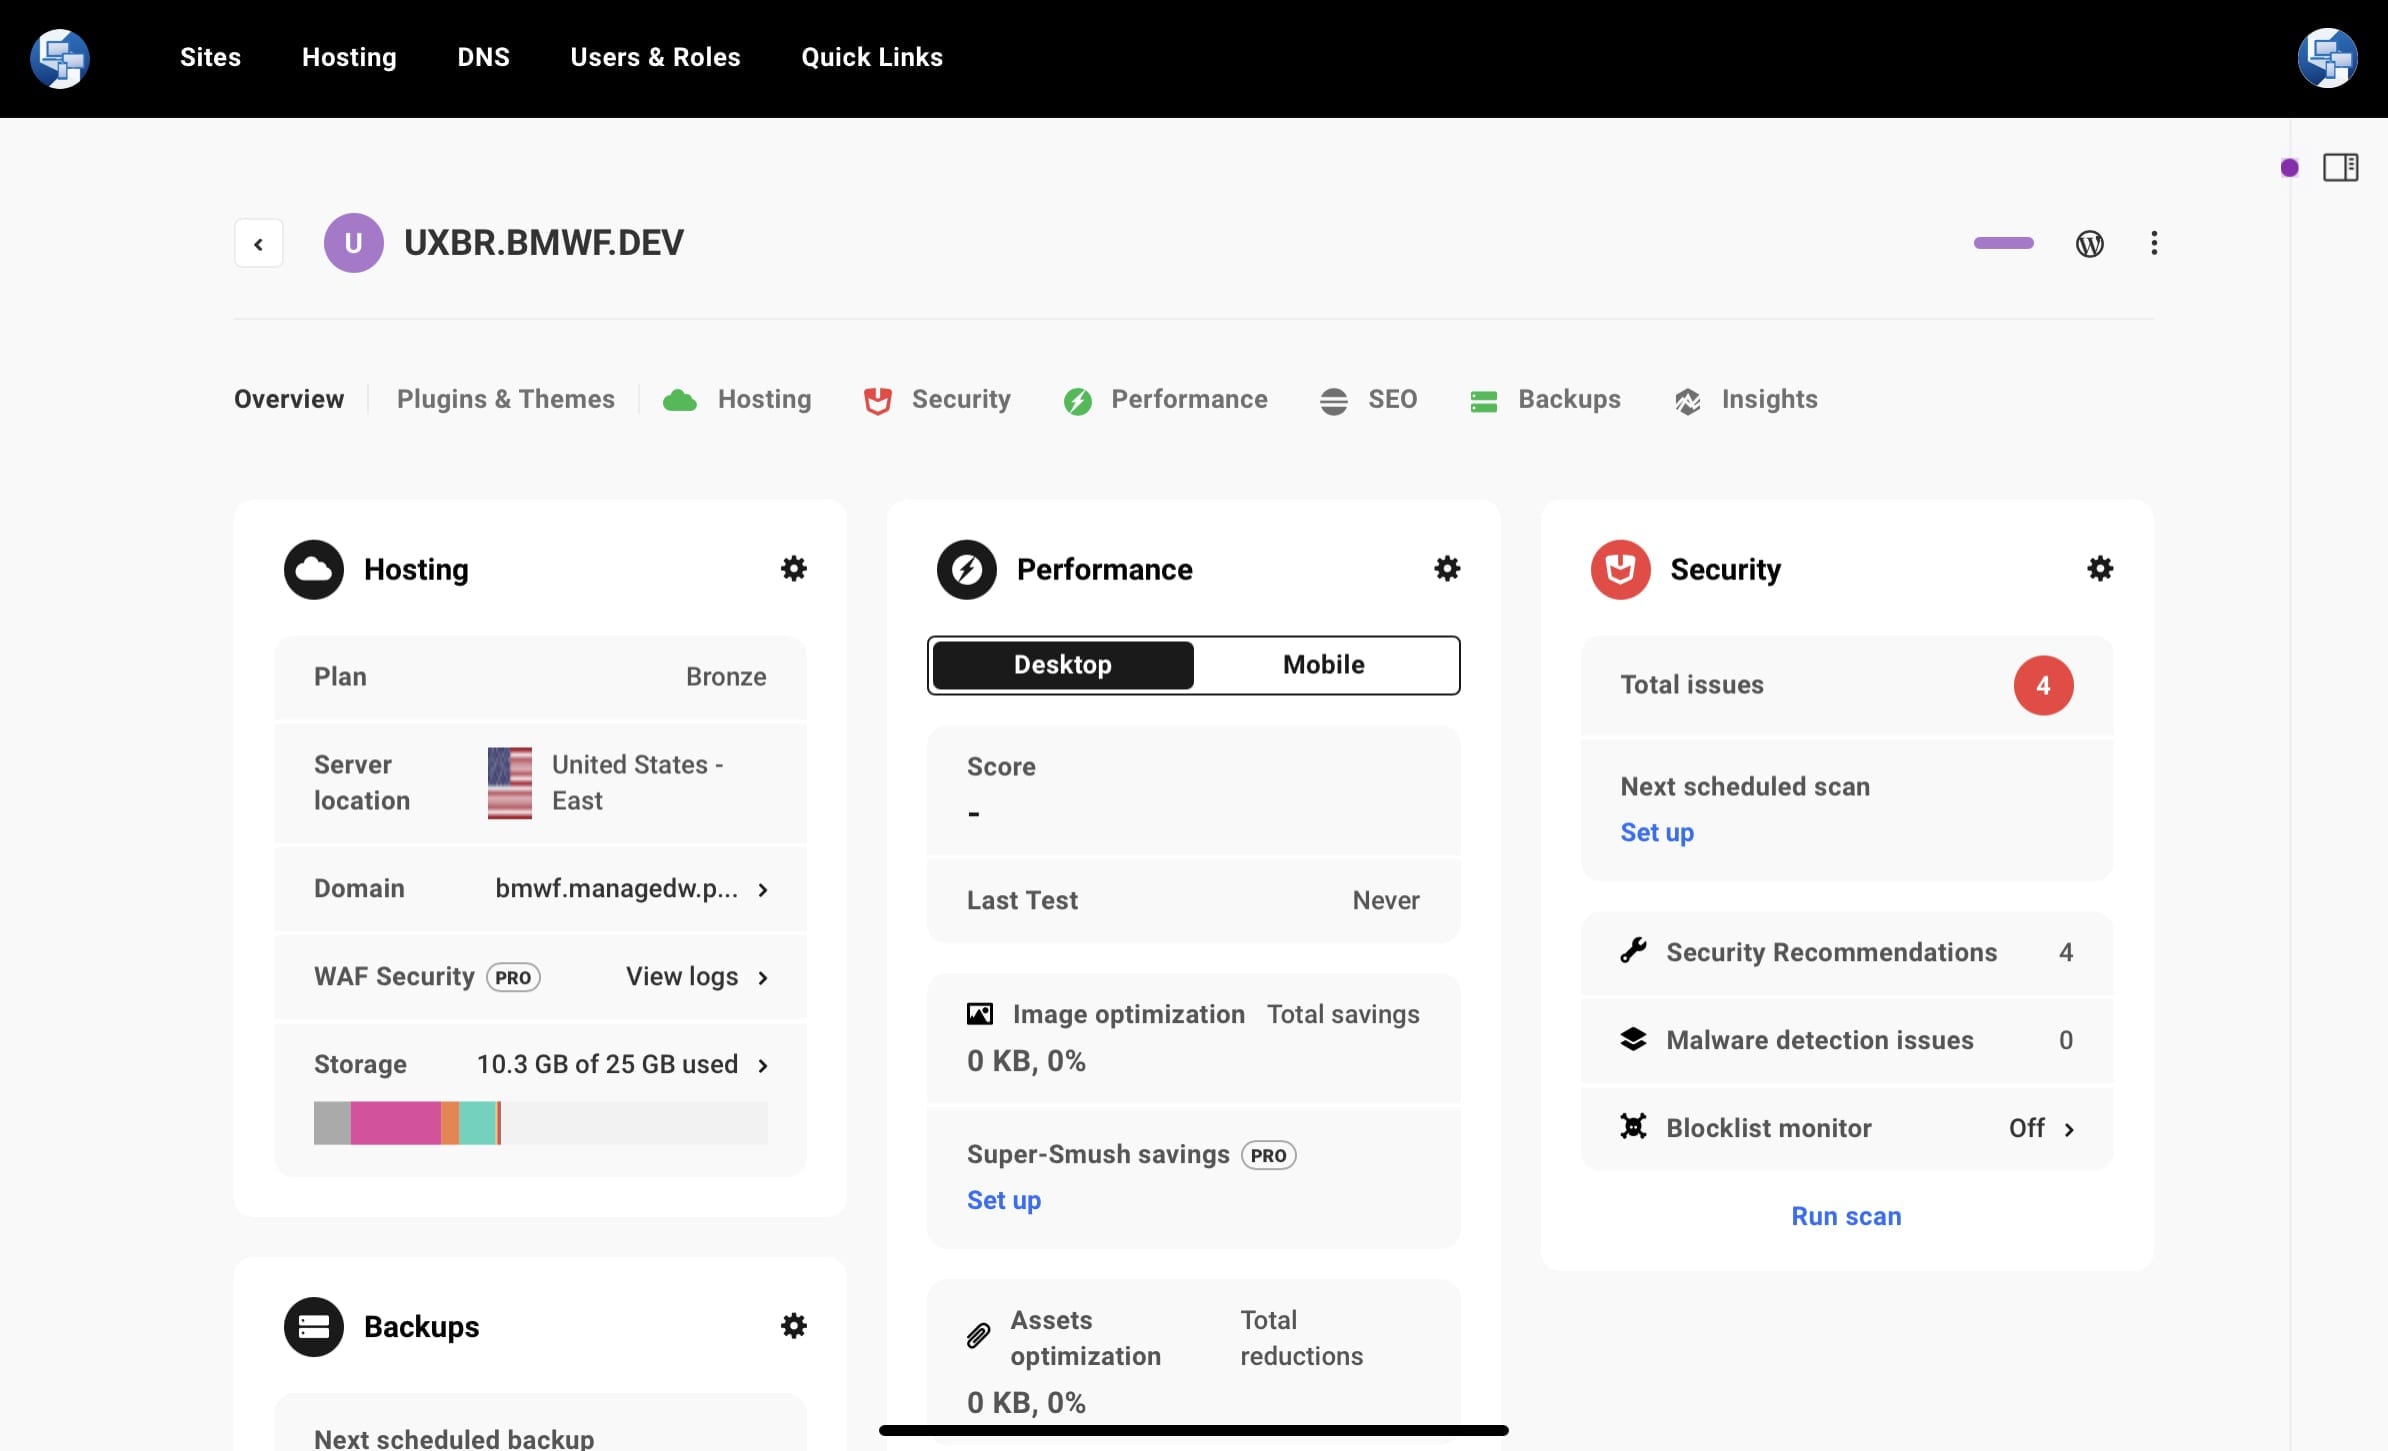Image resolution: width=2388 pixels, height=1451 pixels.
Task: Open the Quick Links menu
Action: pos(872,57)
